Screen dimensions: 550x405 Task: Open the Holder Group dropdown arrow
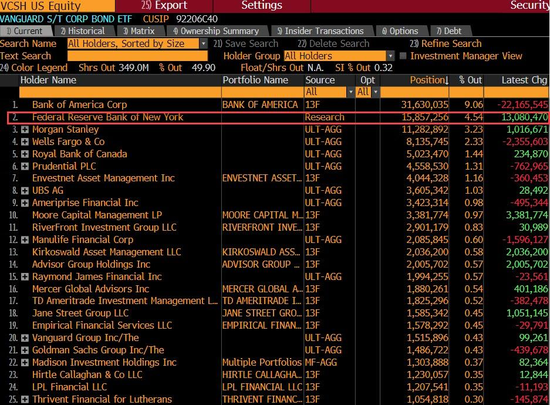[x=390, y=56]
